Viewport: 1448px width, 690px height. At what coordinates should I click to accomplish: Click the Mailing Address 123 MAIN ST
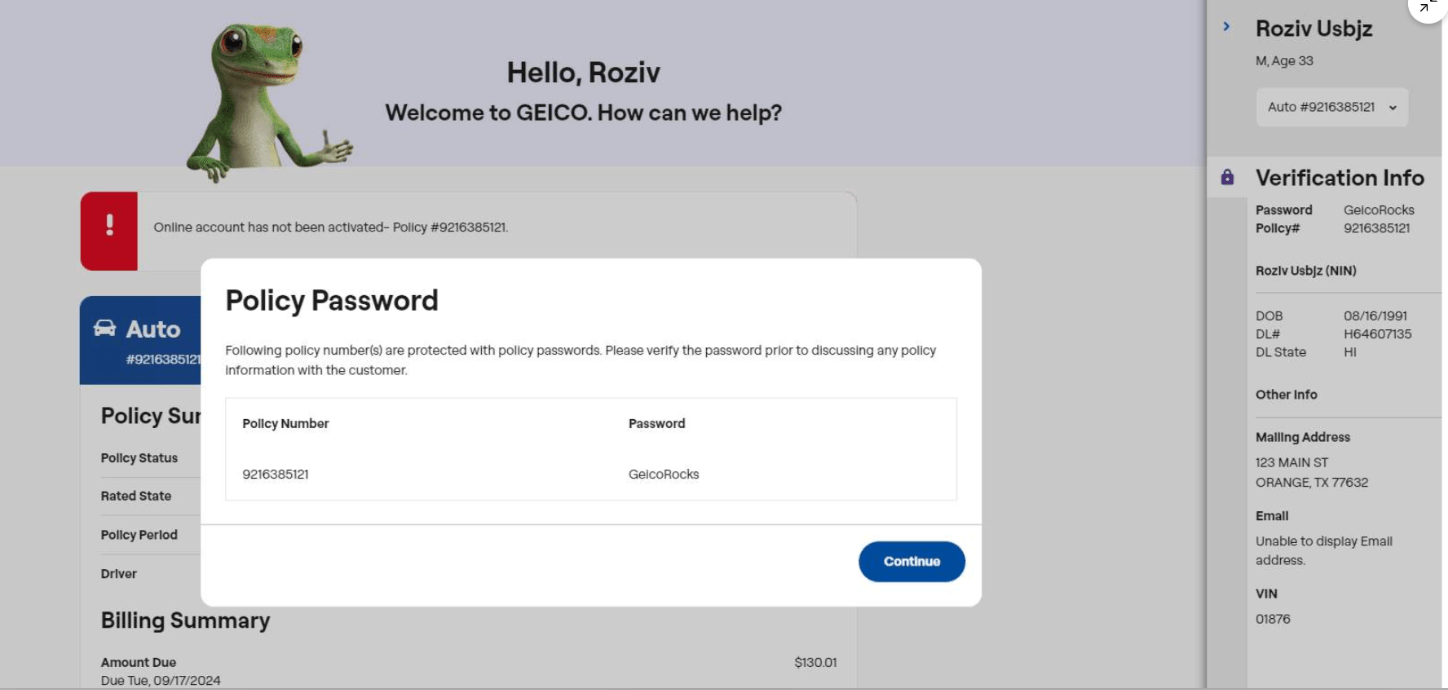coord(1292,462)
